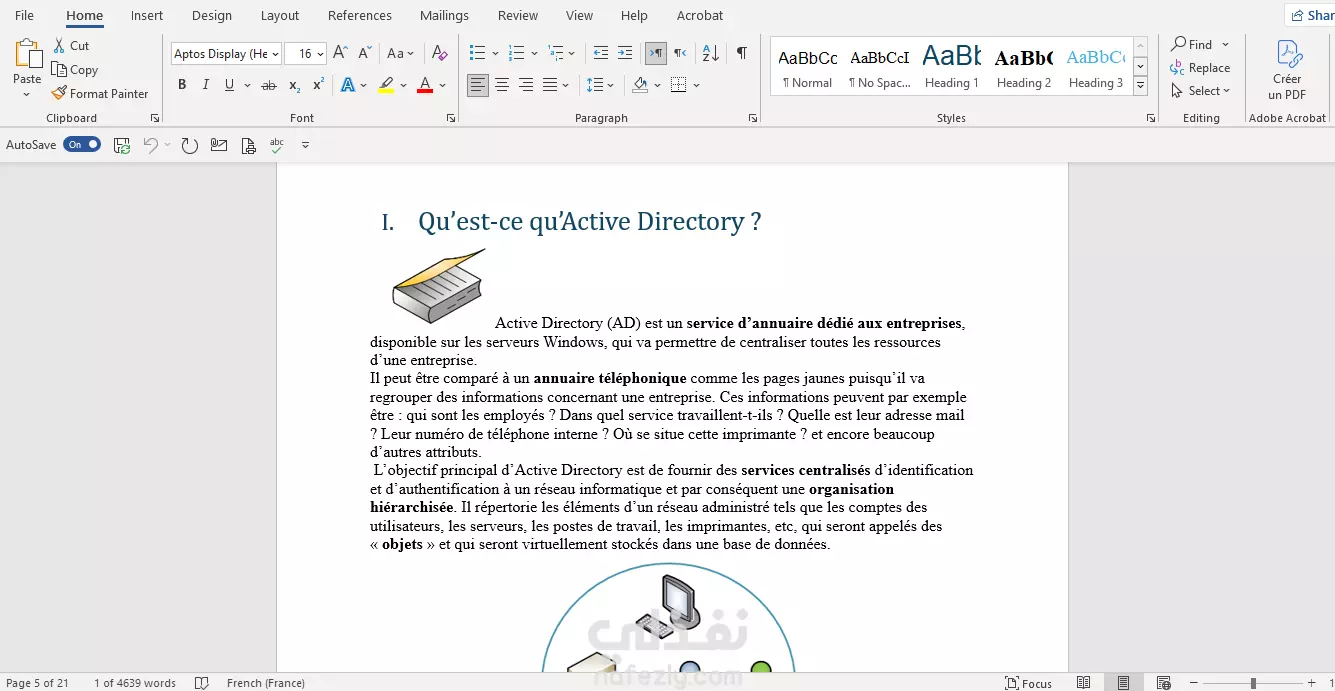Align the paragraph to the right
The image size is (1335, 691).
526,85
